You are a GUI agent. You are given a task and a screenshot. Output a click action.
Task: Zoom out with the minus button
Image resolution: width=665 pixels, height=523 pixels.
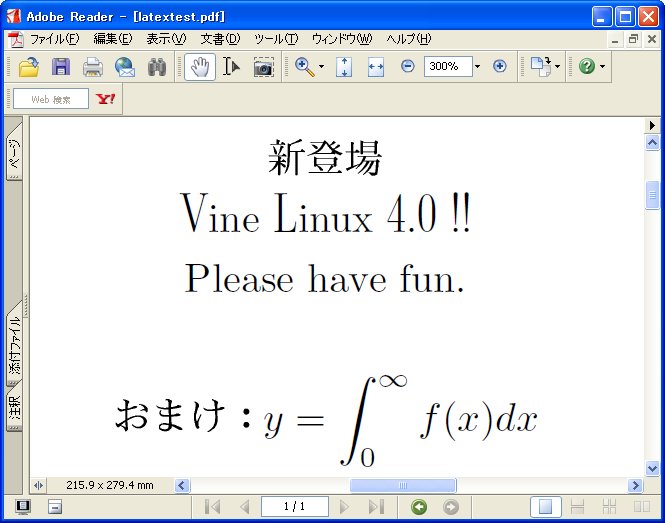[408, 66]
